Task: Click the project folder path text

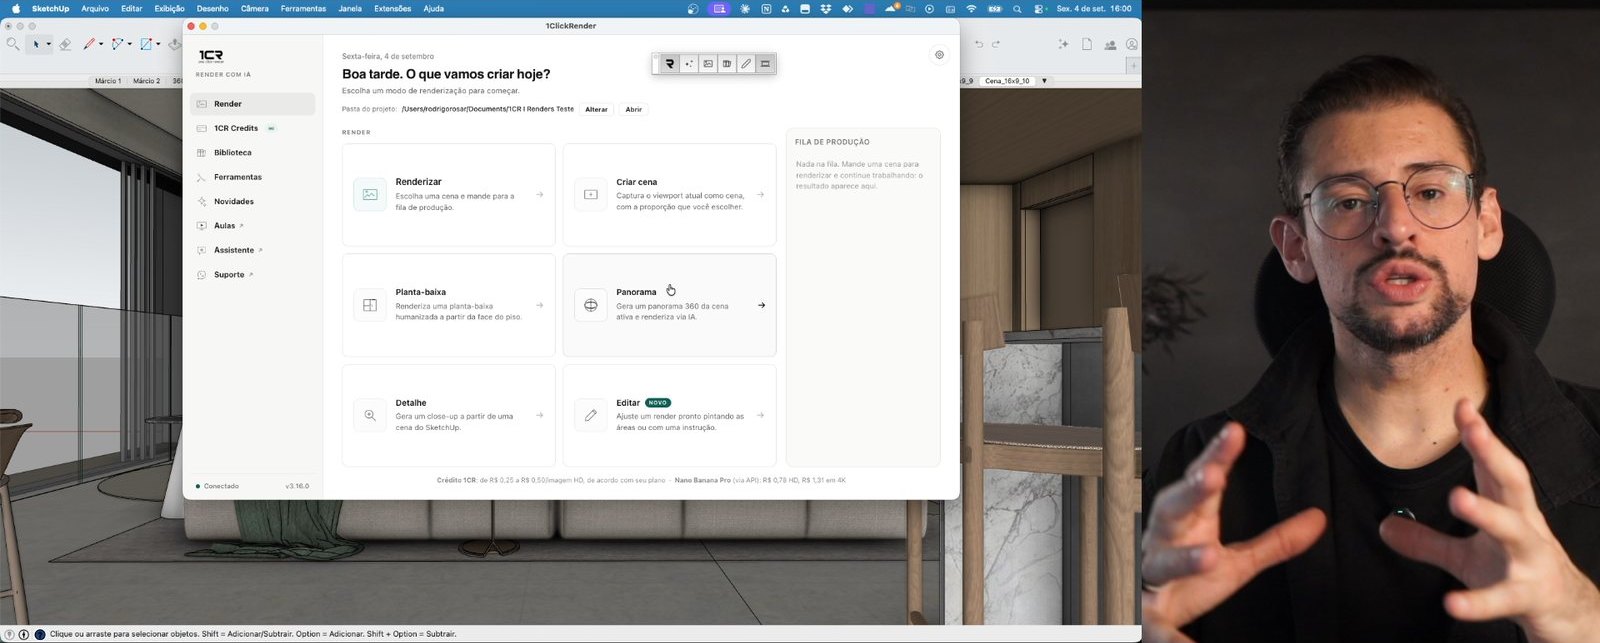Action: tap(488, 109)
